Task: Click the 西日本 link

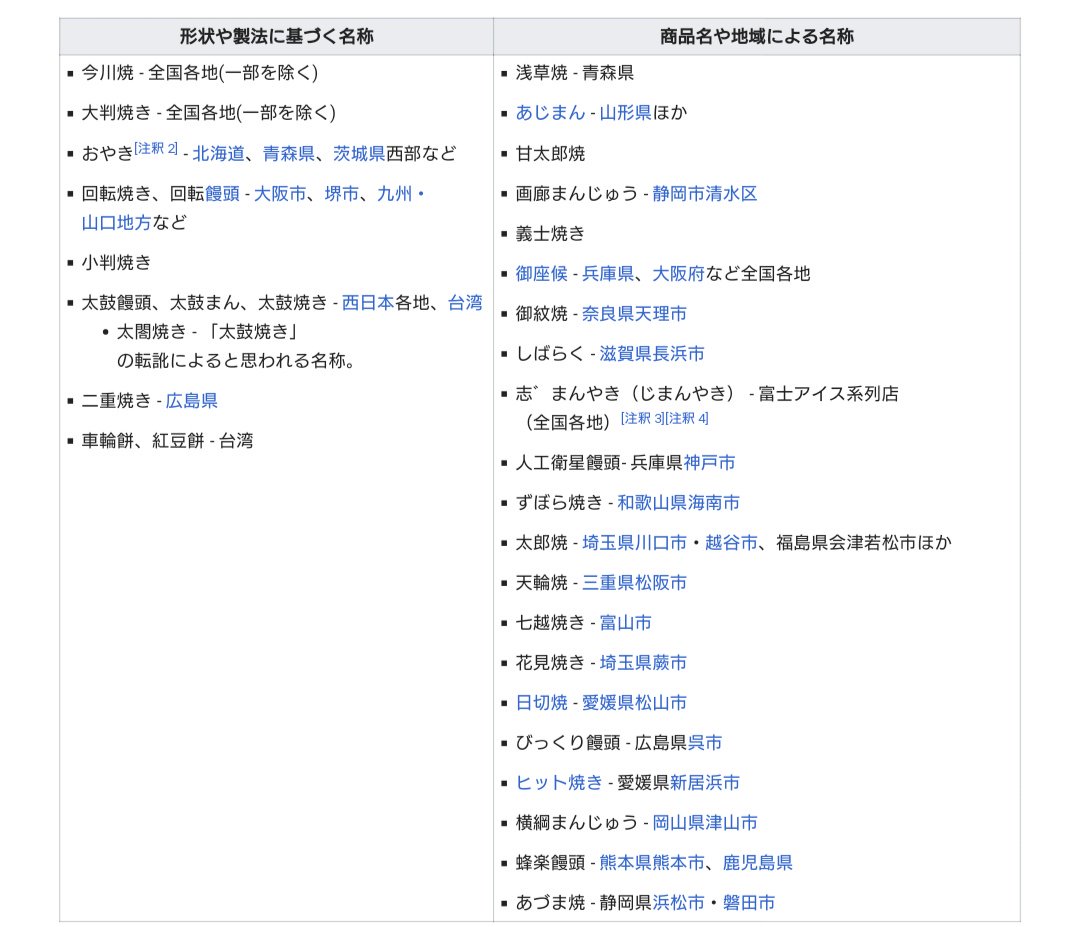Action: [368, 303]
